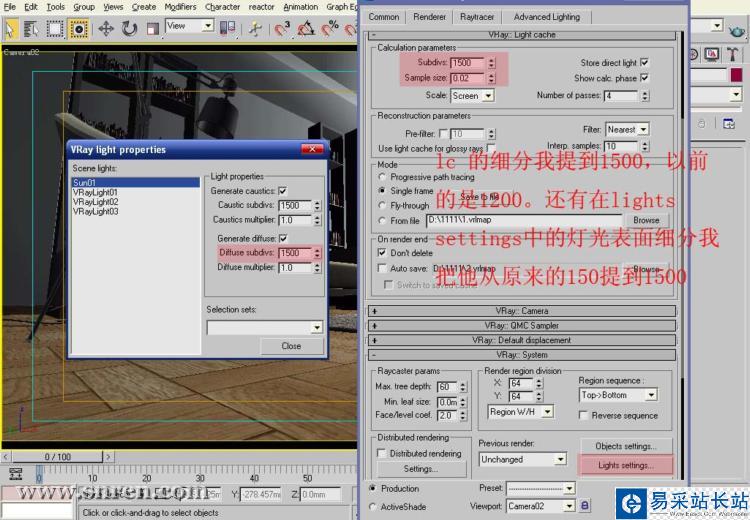The width and height of the screenshot is (750, 520).
Task: Select Progressive path tracing mode
Action: click(x=382, y=177)
